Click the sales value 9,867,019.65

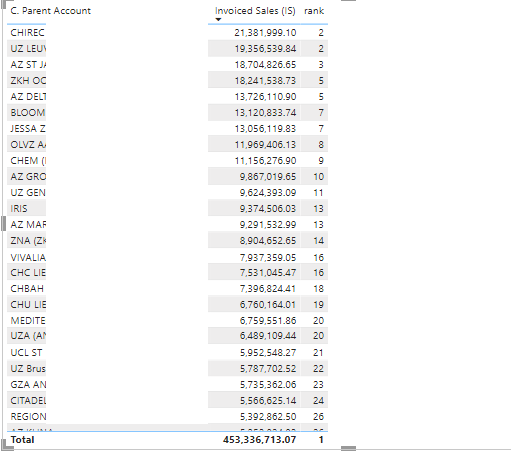point(268,177)
